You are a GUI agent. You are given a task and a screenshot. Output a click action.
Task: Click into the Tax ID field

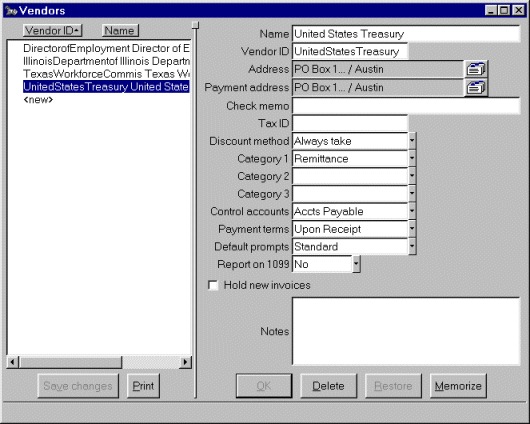(x=350, y=123)
